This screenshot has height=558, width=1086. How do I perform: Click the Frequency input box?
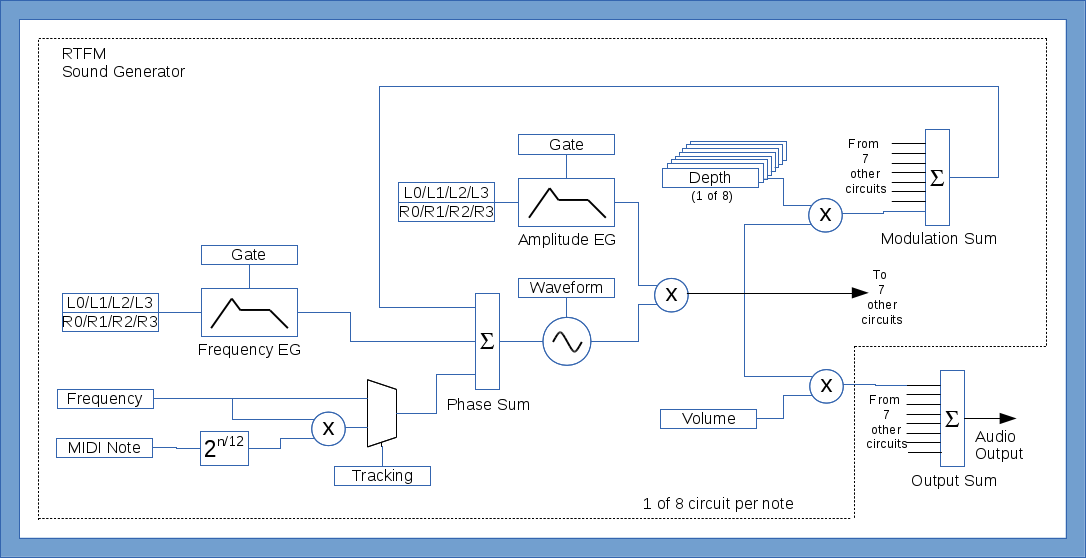click(105, 399)
